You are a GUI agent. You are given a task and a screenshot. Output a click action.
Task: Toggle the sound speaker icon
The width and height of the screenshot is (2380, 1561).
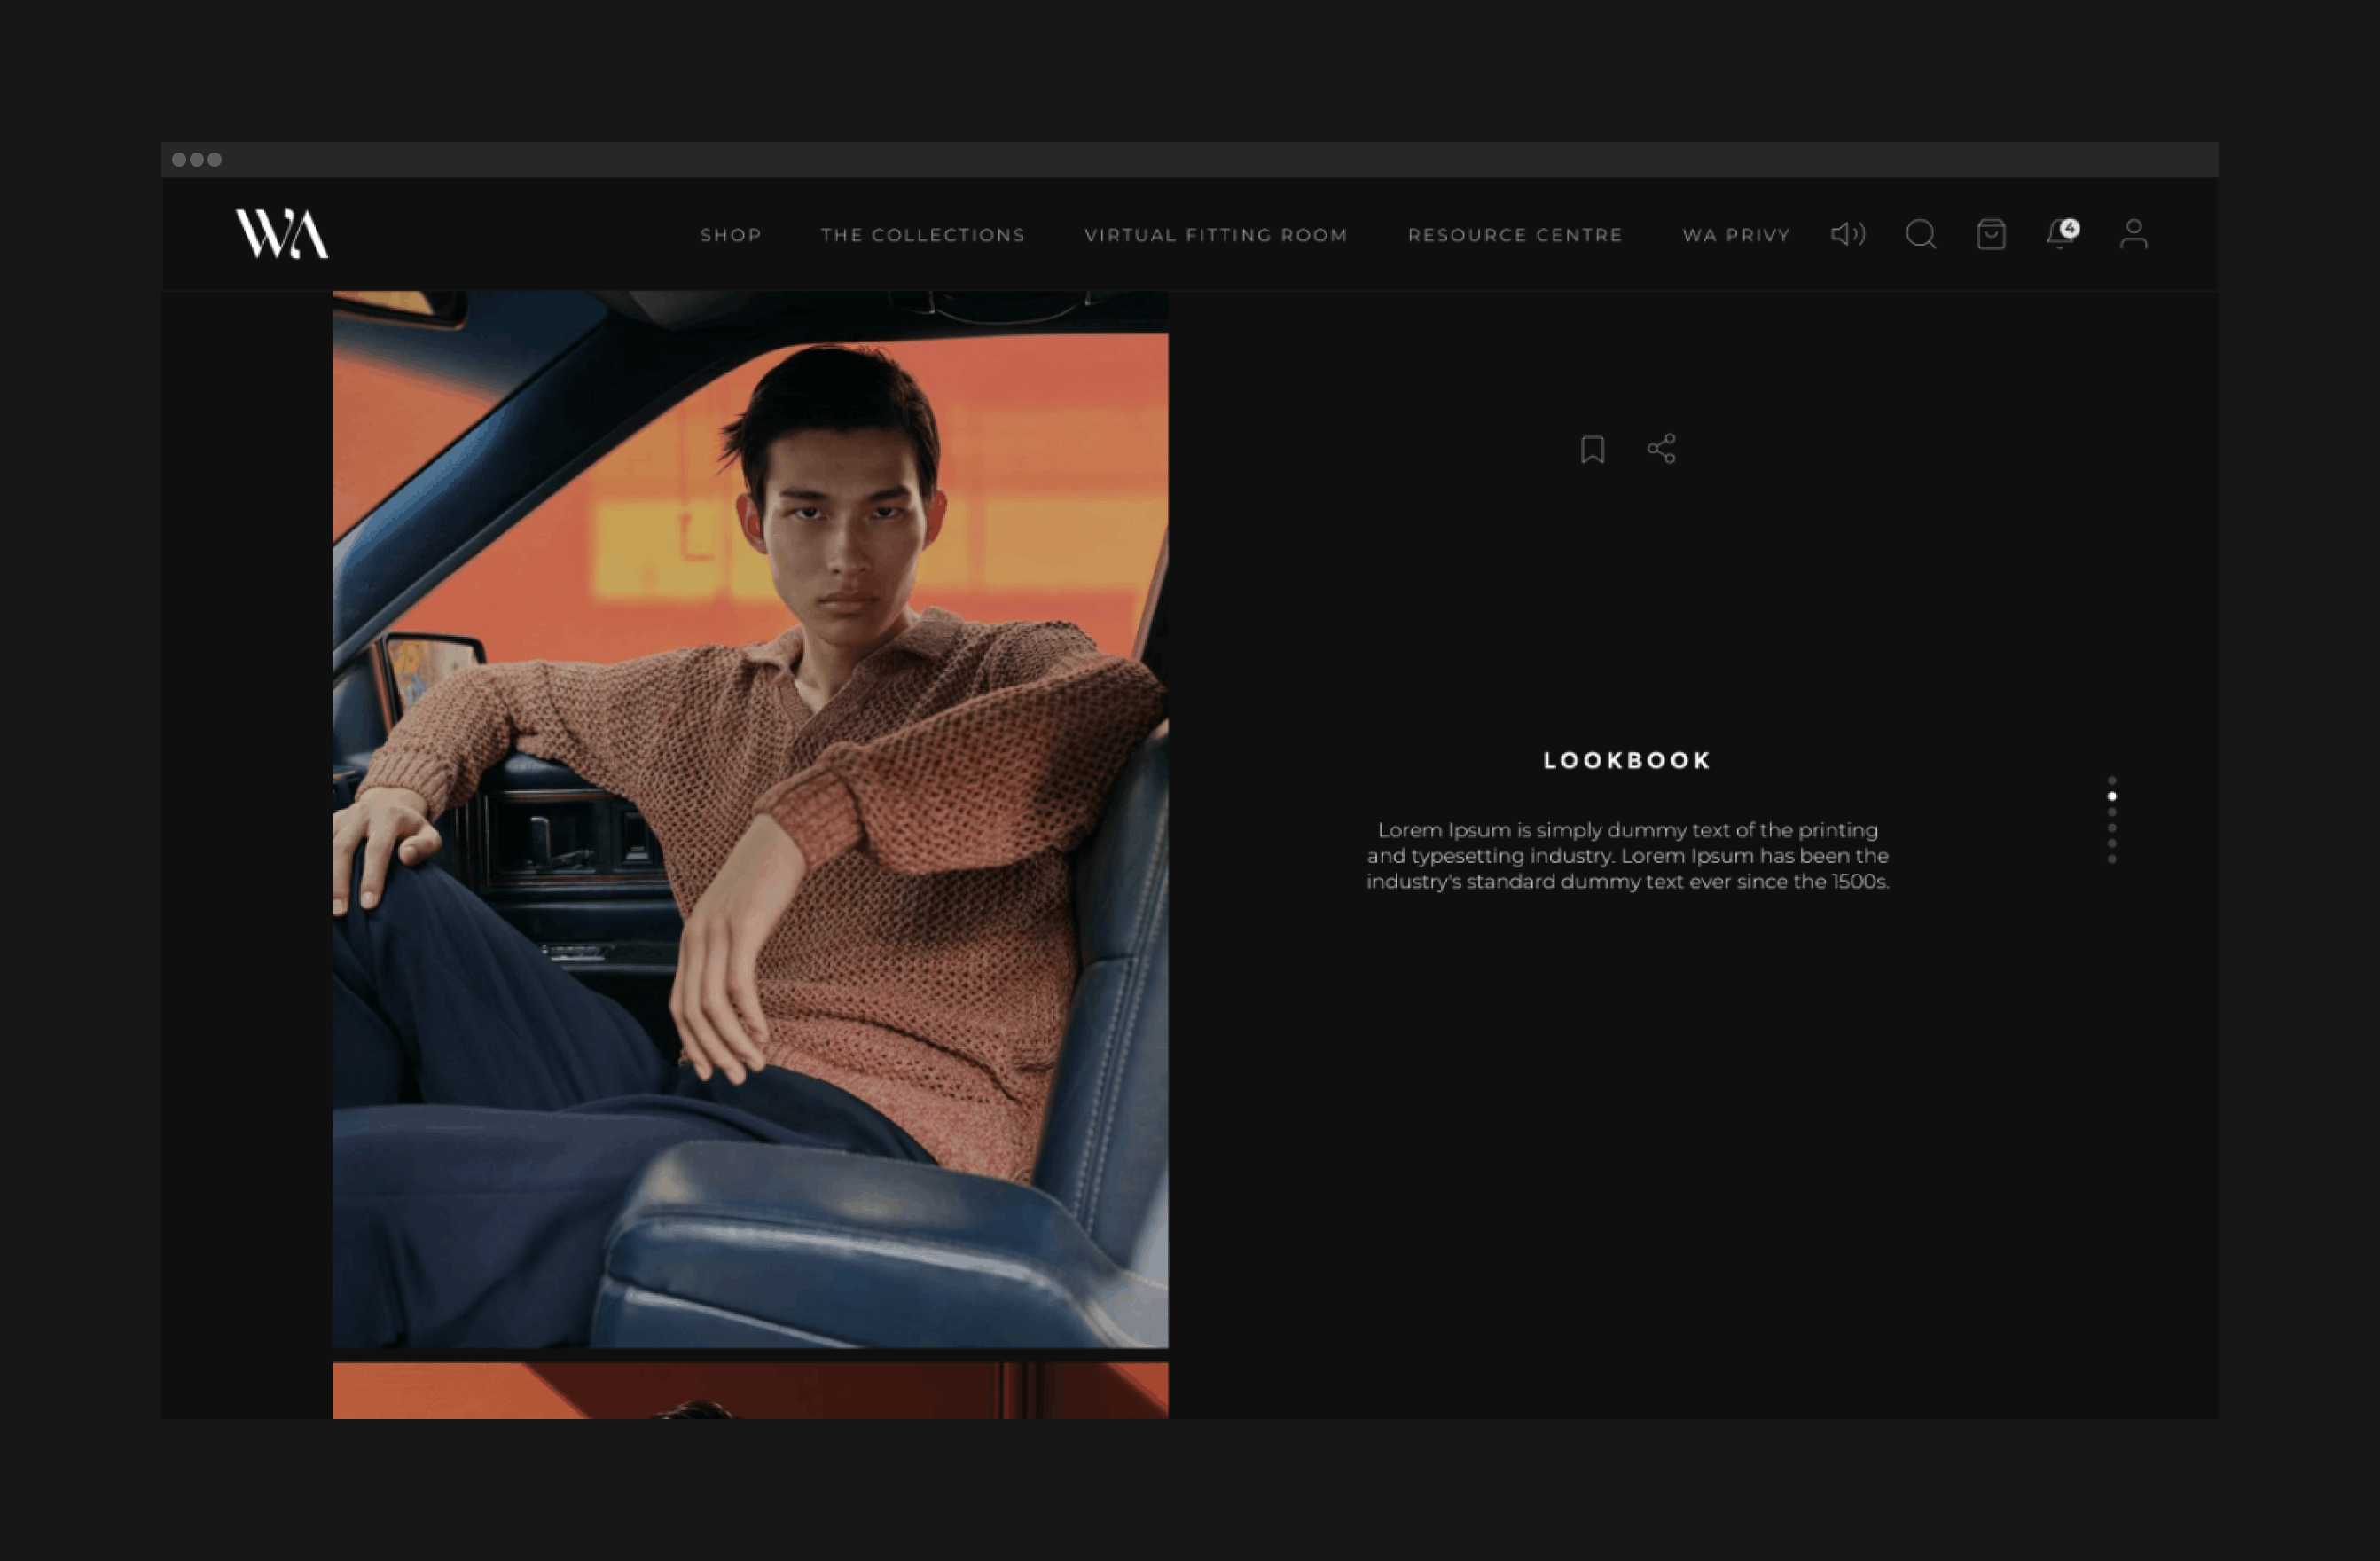[x=1848, y=234]
